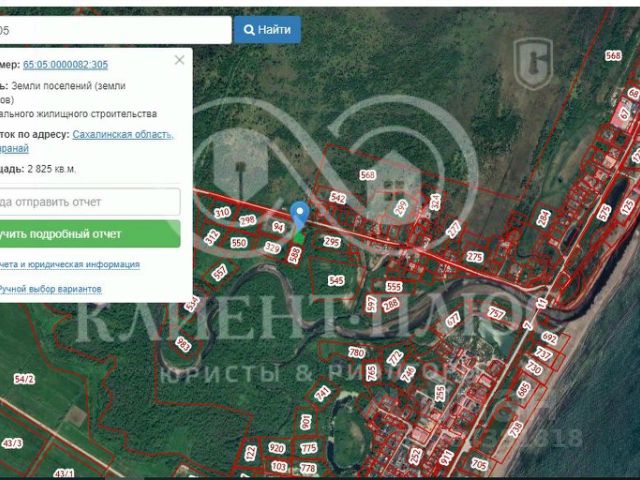
Task: Select parcel label 329
Action: point(272,247)
